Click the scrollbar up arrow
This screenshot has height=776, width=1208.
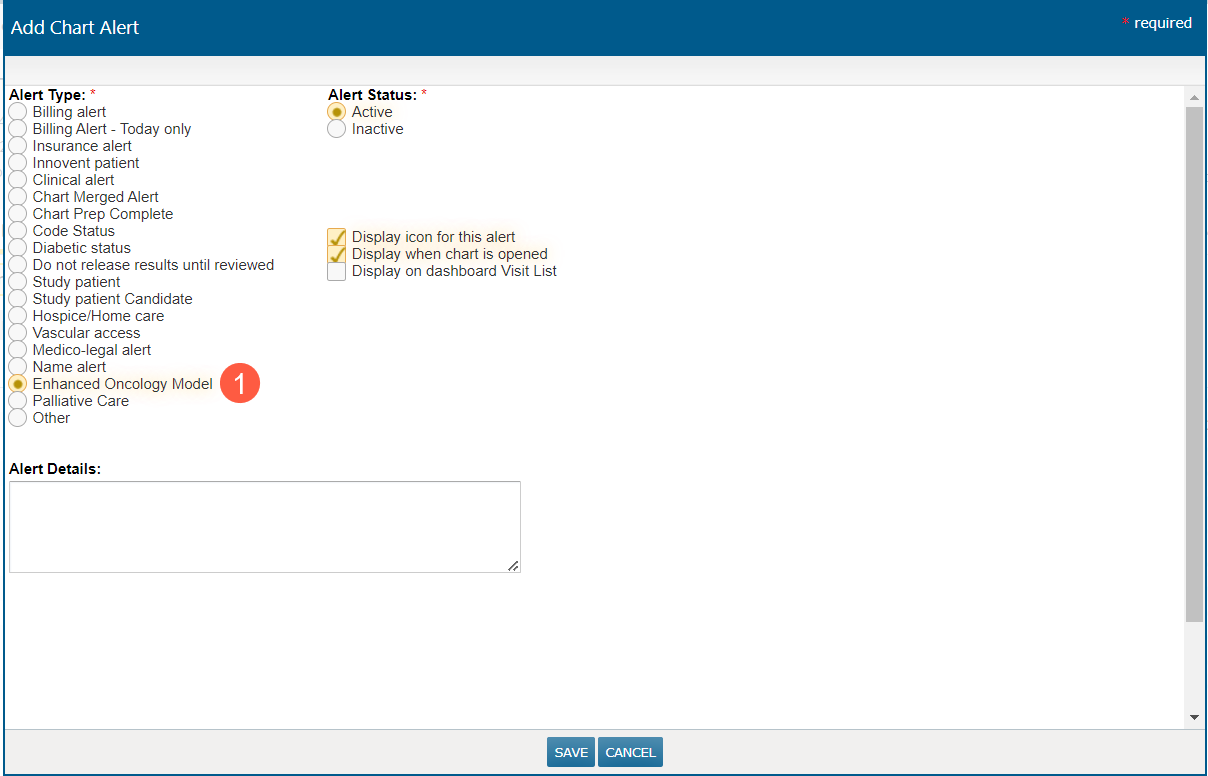pos(1194,97)
